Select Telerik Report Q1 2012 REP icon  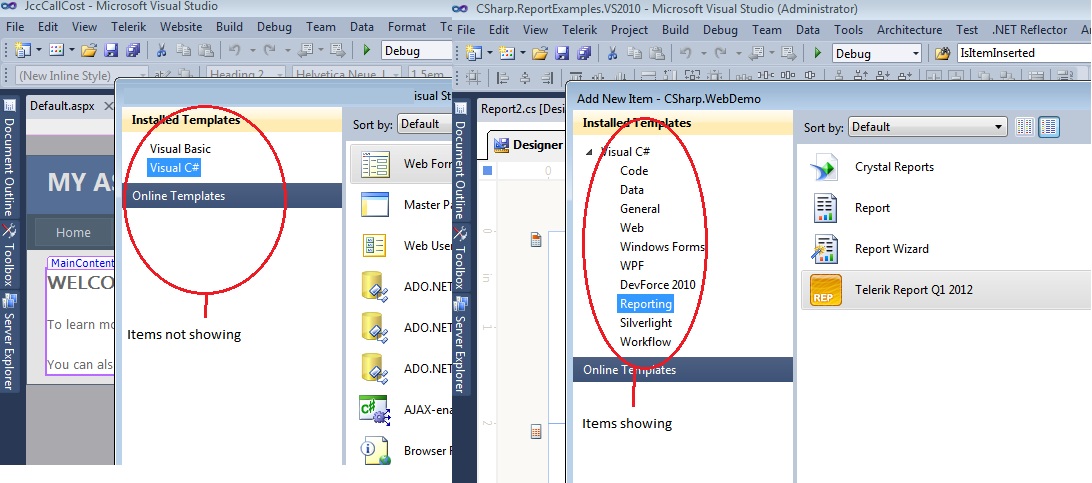point(826,290)
